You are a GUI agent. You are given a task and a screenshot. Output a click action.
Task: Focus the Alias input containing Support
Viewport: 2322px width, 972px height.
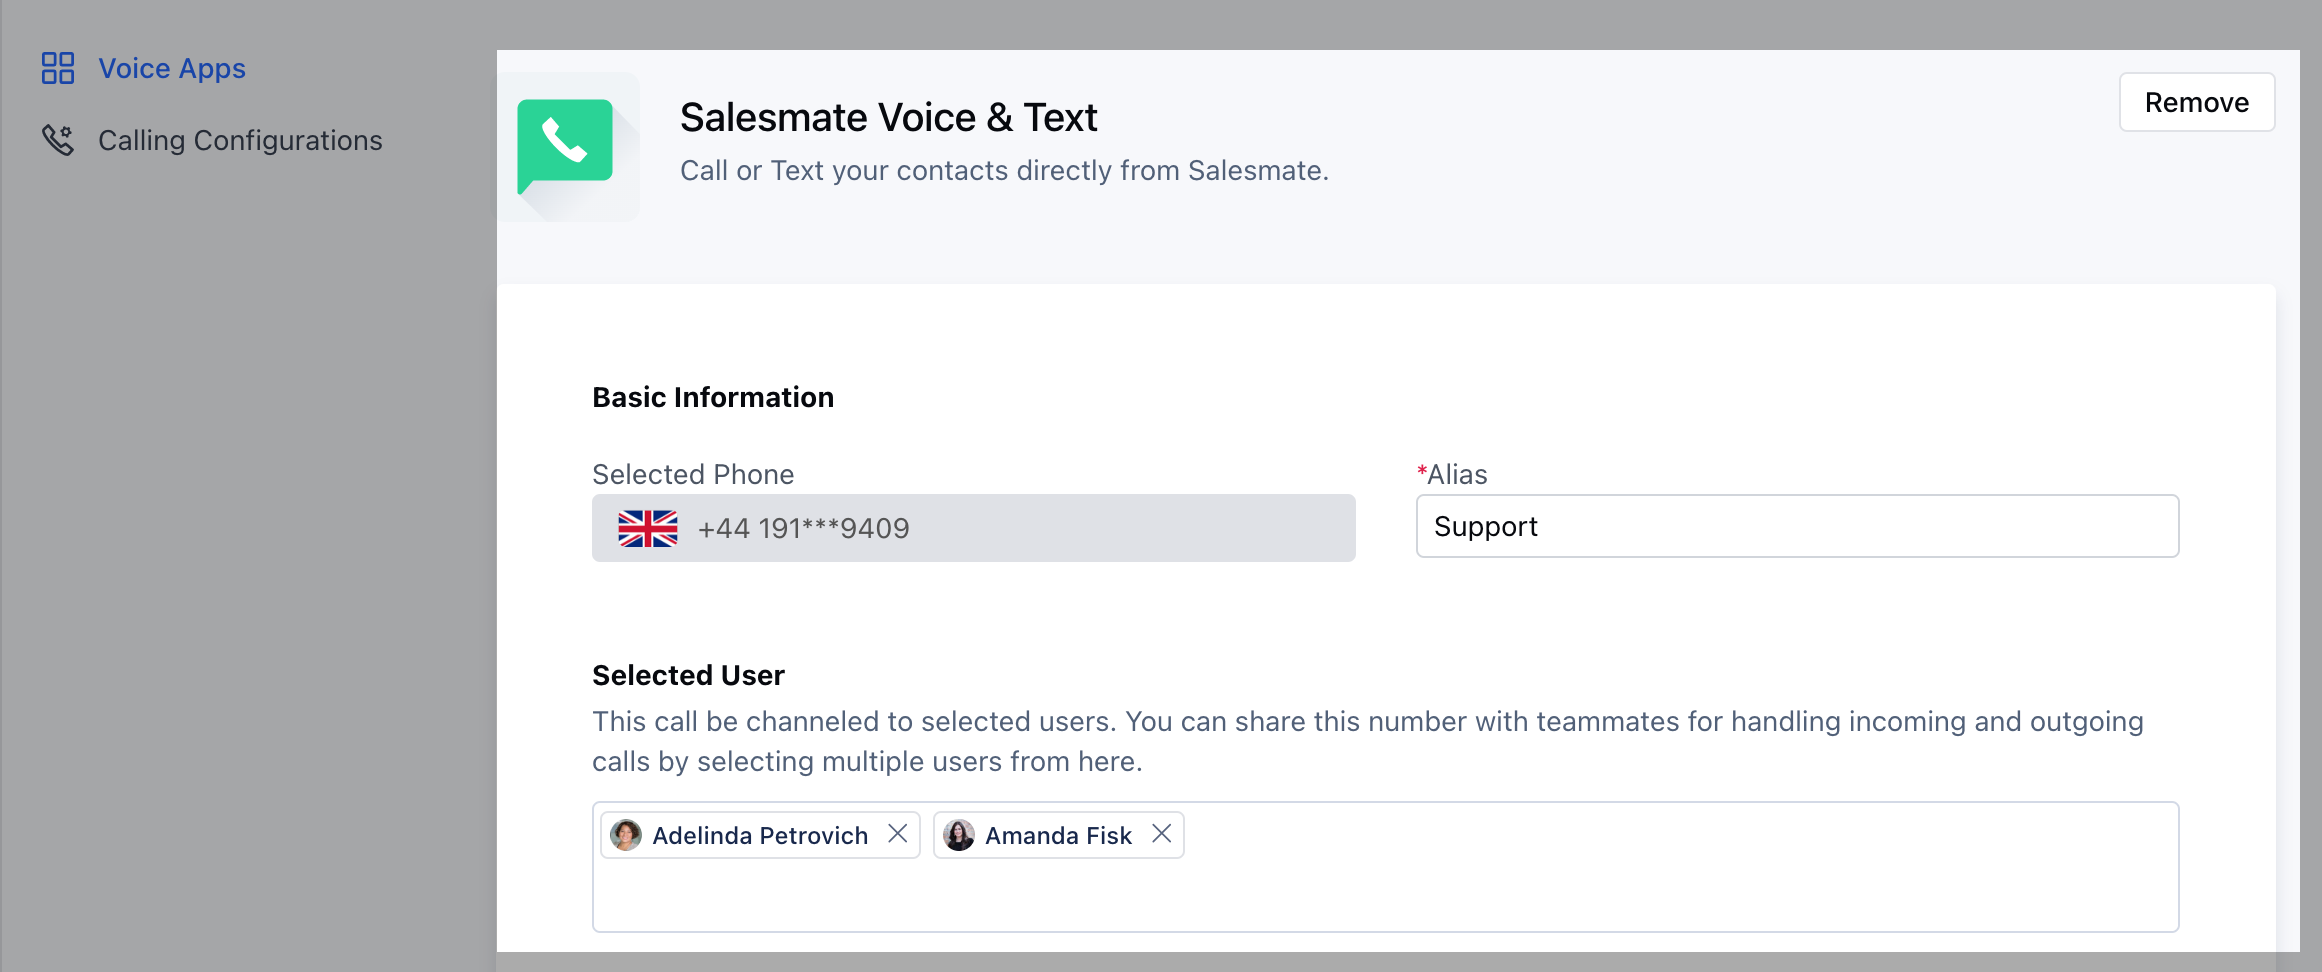[x=1796, y=526]
